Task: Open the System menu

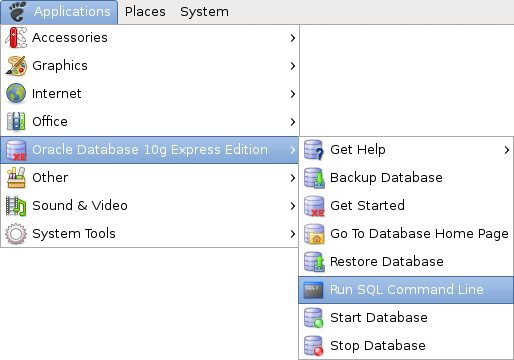Action: point(204,12)
